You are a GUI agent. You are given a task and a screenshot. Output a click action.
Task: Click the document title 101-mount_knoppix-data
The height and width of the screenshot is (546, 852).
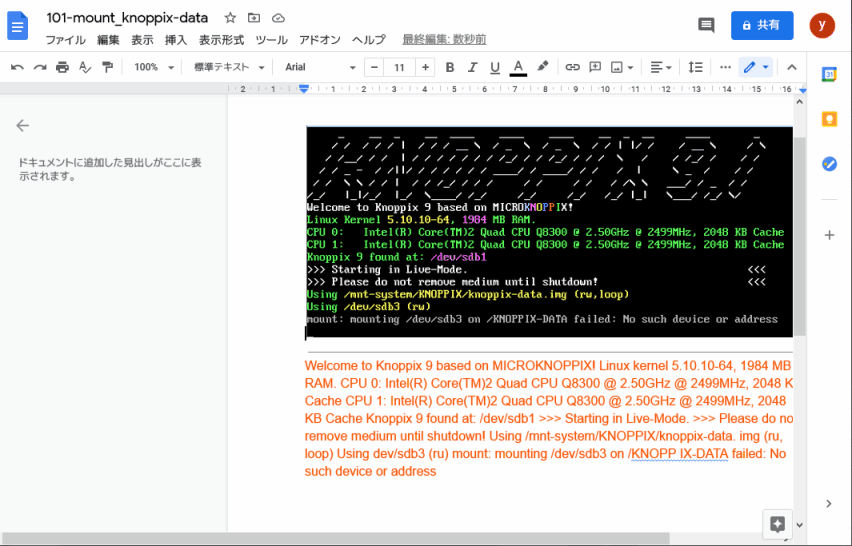pos(127,18)
